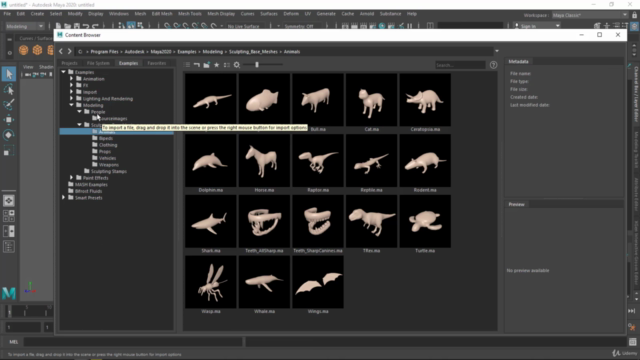Select the Bipeds folder in the tree
Image resolution: width=640 pixels, height=360 pixels.
pos(106,138)
